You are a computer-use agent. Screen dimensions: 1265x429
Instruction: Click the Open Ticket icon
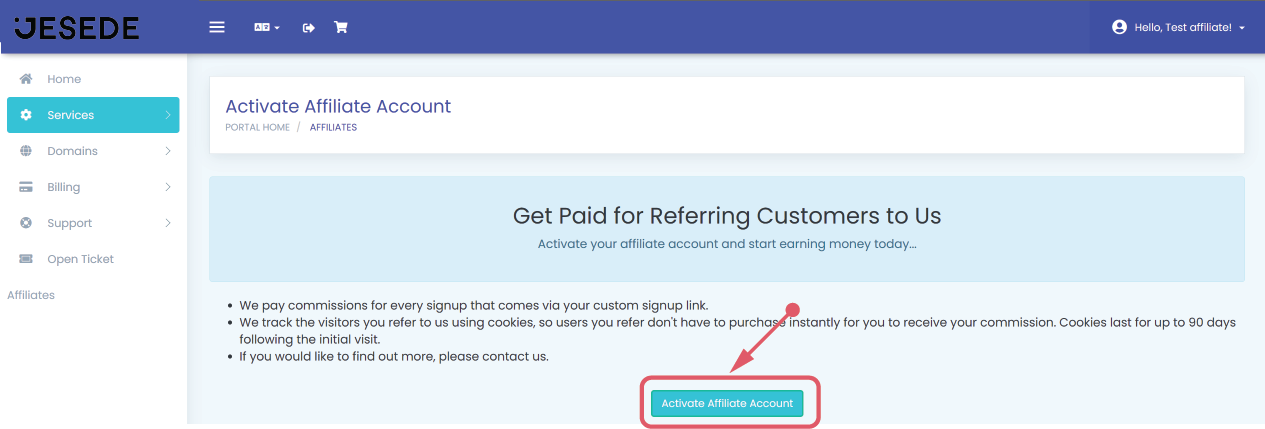26,259
